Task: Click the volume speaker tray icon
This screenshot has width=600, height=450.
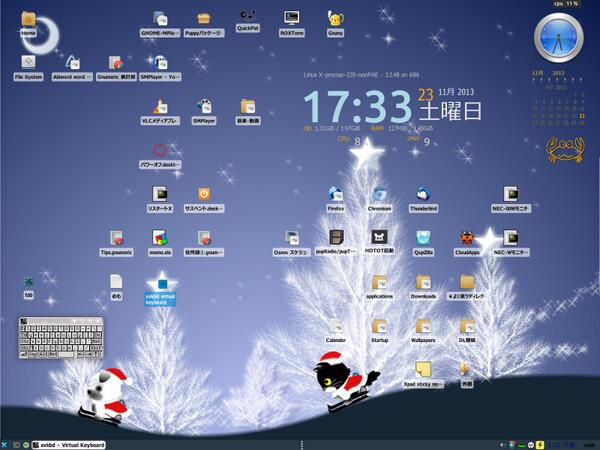Action: click(x=503, y=445)
